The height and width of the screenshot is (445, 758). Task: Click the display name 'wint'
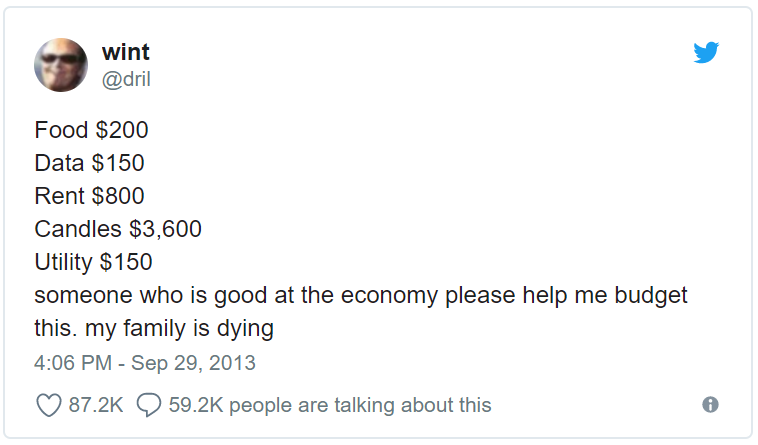[x=126, y=52]
